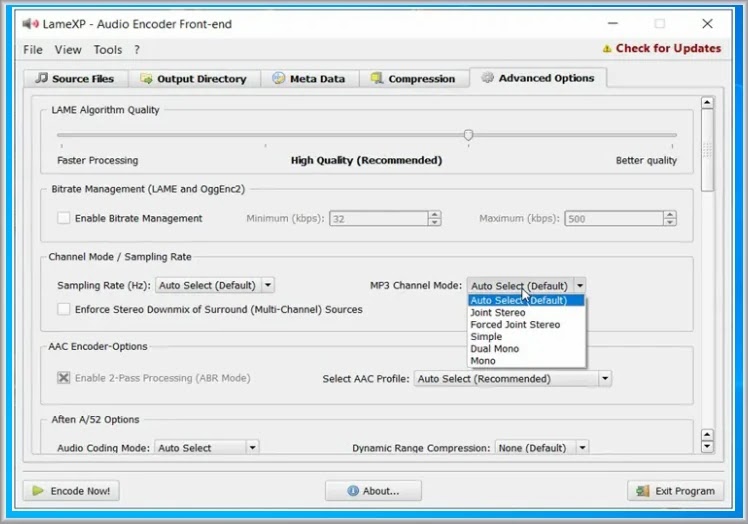This screenshot has width=748, height=524.
Task: Collapse the MP3 Channel Mode dropdown arrow
Action: (x=580, y=285)
